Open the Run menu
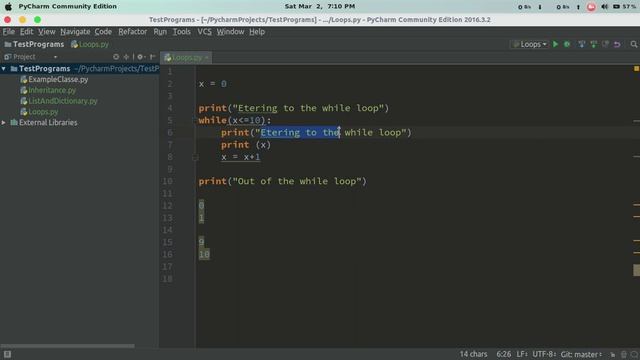 (160, 32)
